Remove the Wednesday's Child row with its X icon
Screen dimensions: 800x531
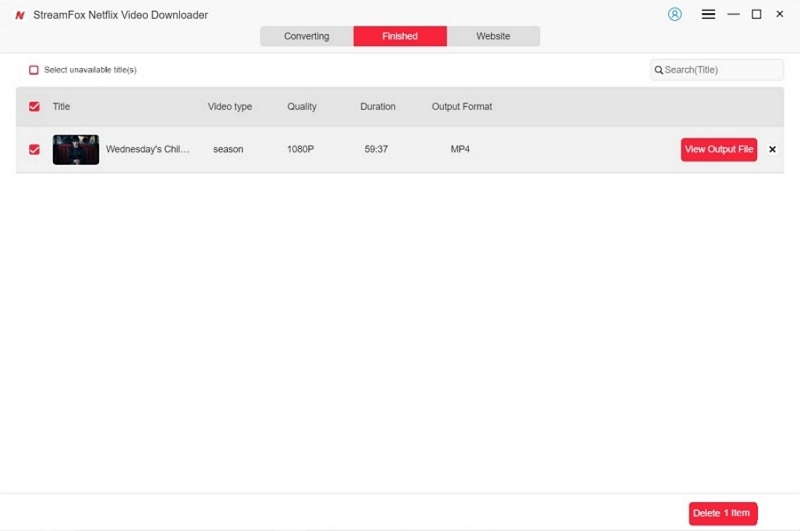(x=772, y=149)
